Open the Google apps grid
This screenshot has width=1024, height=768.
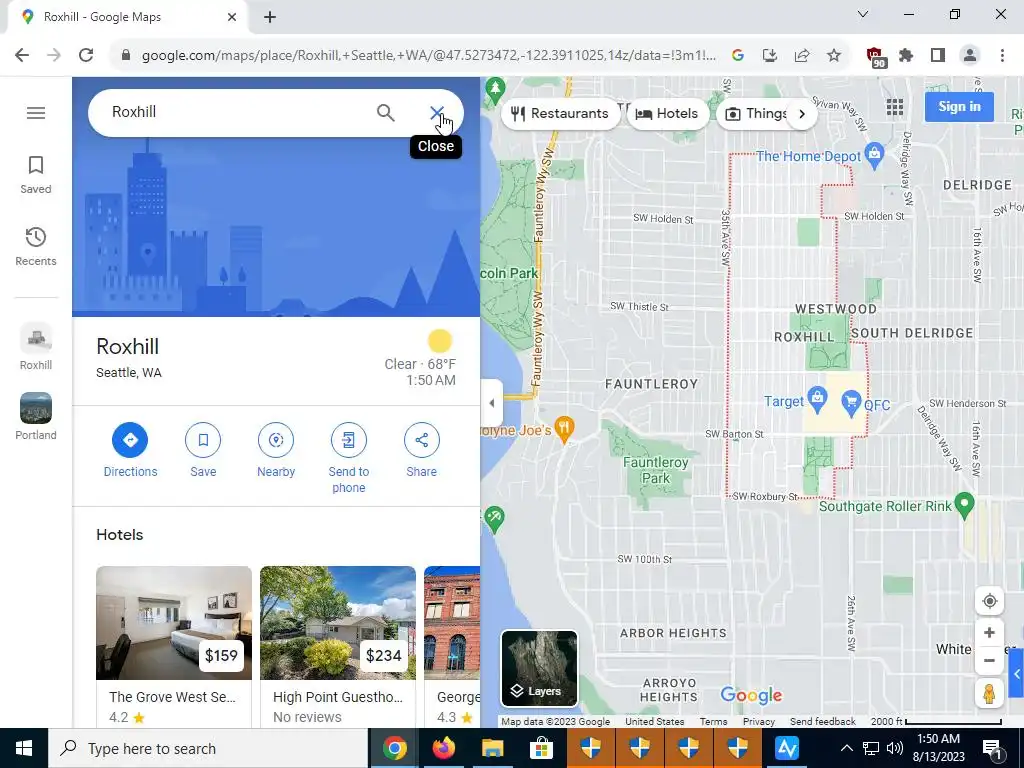click(895, 107)
